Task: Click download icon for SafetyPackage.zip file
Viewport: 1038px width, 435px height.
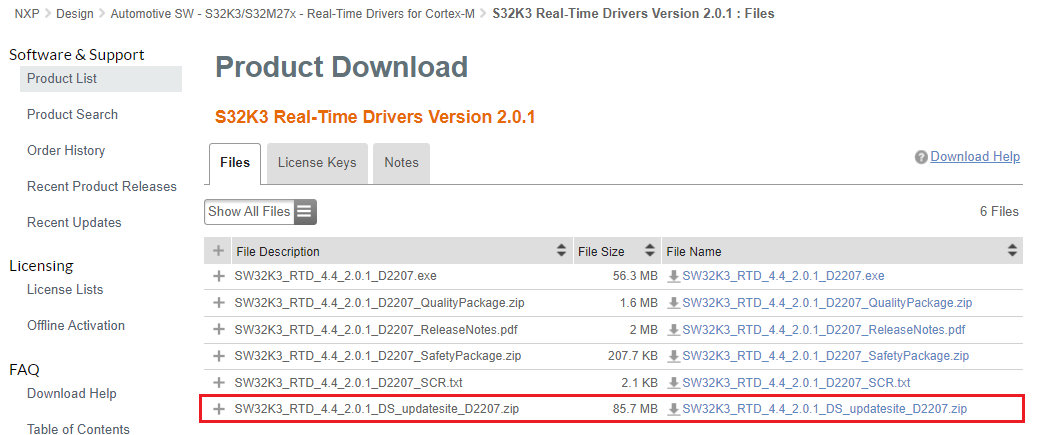Action: pos(674,356)
